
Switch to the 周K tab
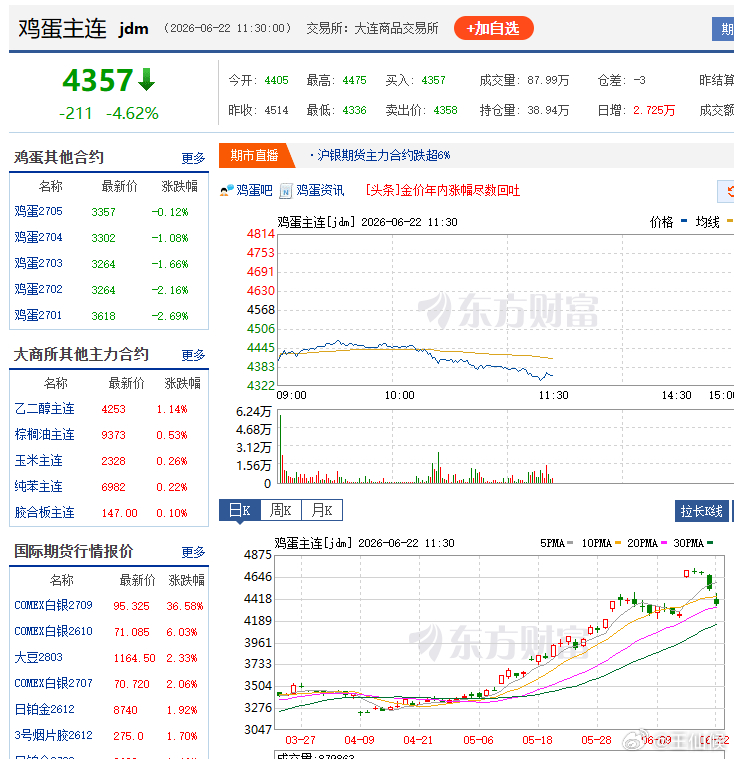(x=281, y=510)
